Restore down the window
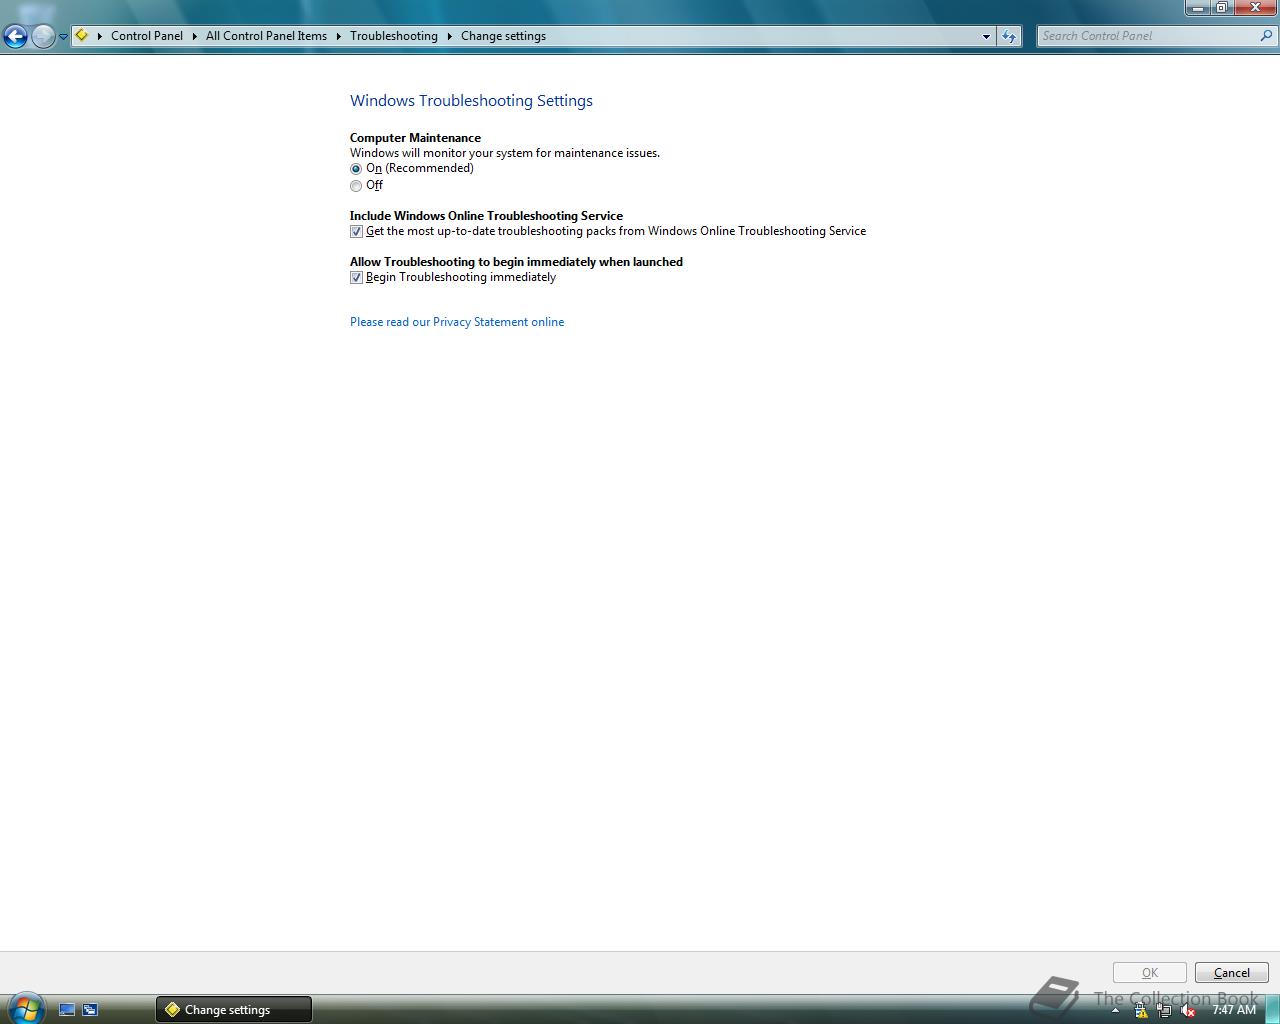Screen dimensions: 1280x1024 coord(1221,8)
